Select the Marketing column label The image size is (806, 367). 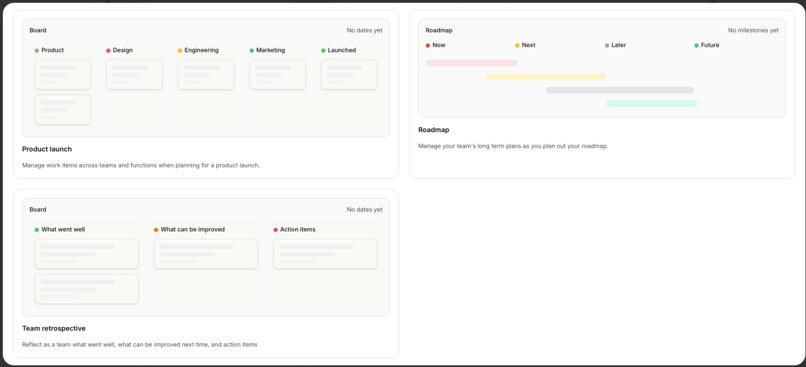[270, 50]
